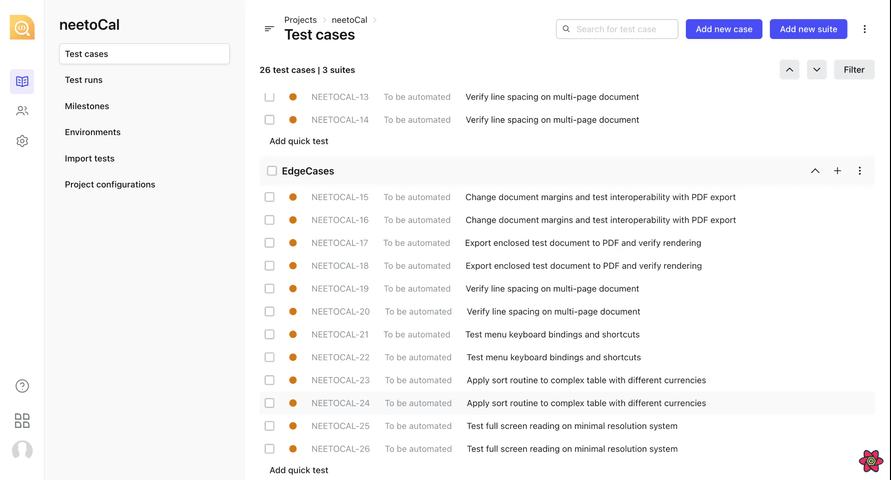Image resolution: width=891 pixels, height=480 pixels.
Task: Open the product switcher grid icon
Action: click(22, 420)
